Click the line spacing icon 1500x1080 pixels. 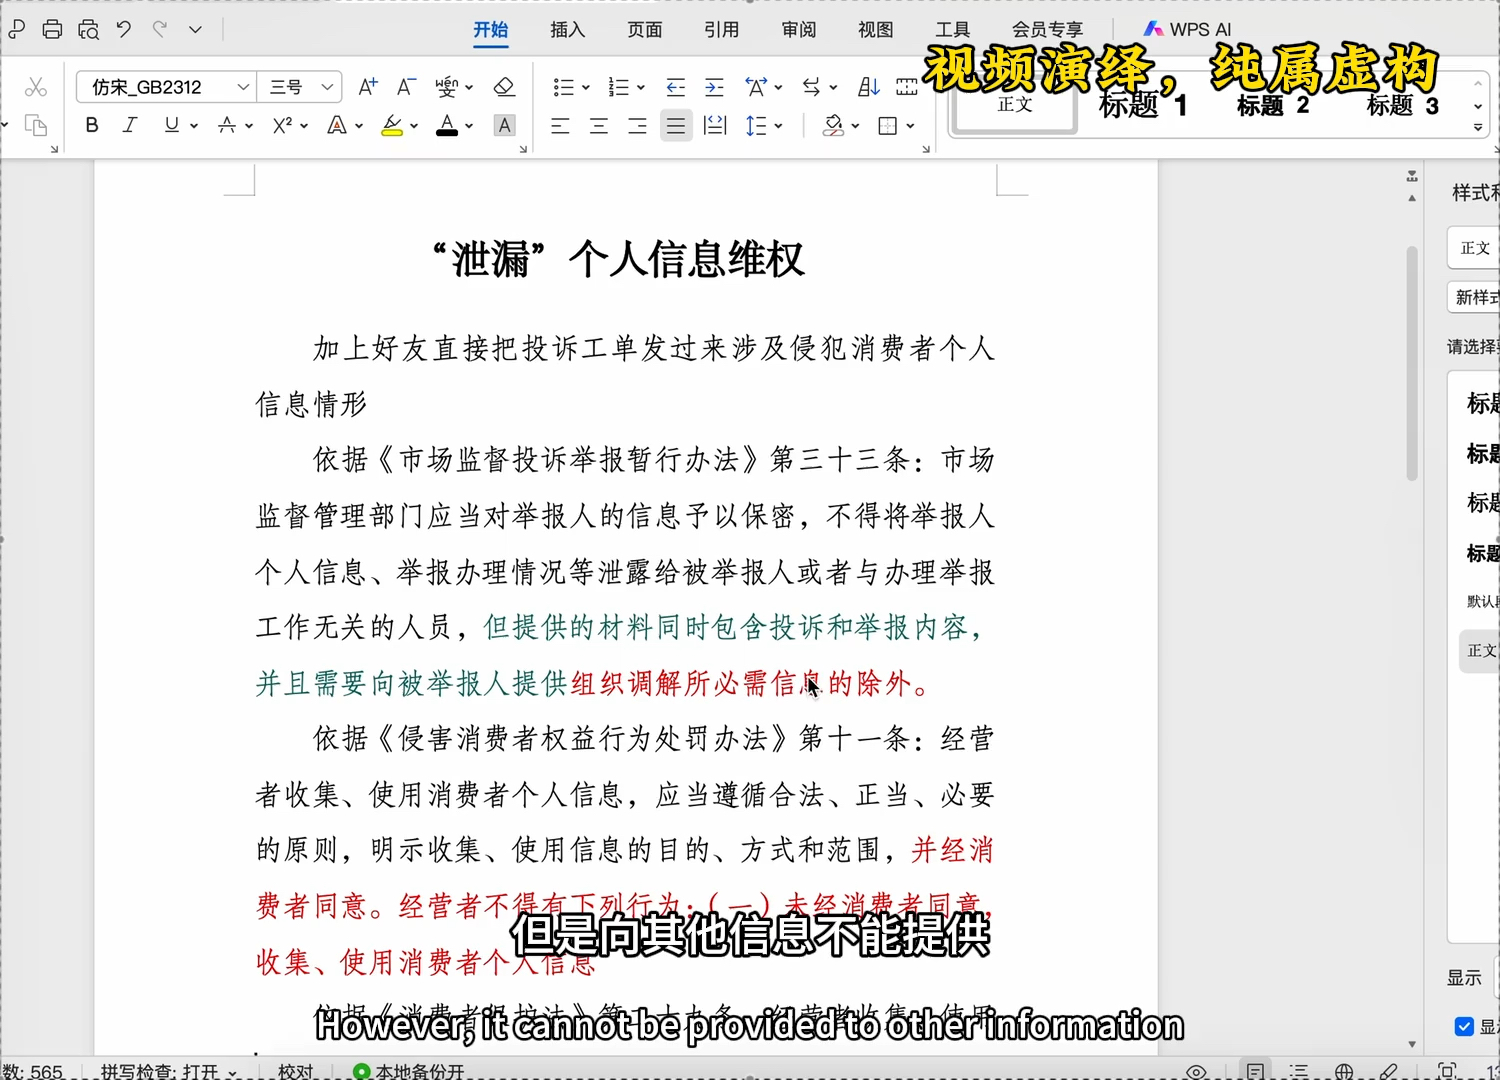[x=756, y=126]
